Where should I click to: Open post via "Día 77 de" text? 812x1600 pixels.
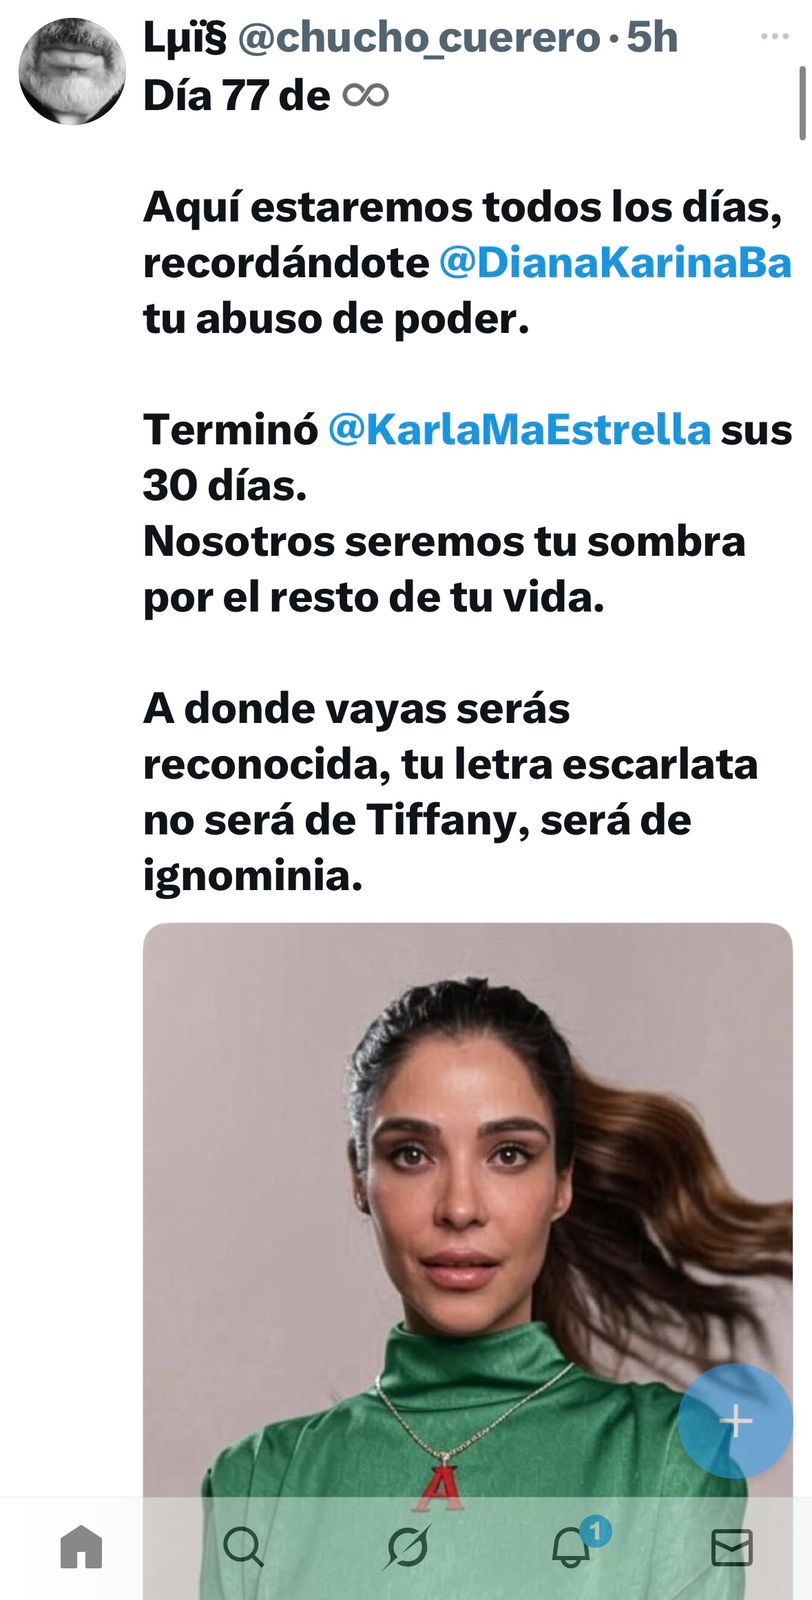click(237, 96)
